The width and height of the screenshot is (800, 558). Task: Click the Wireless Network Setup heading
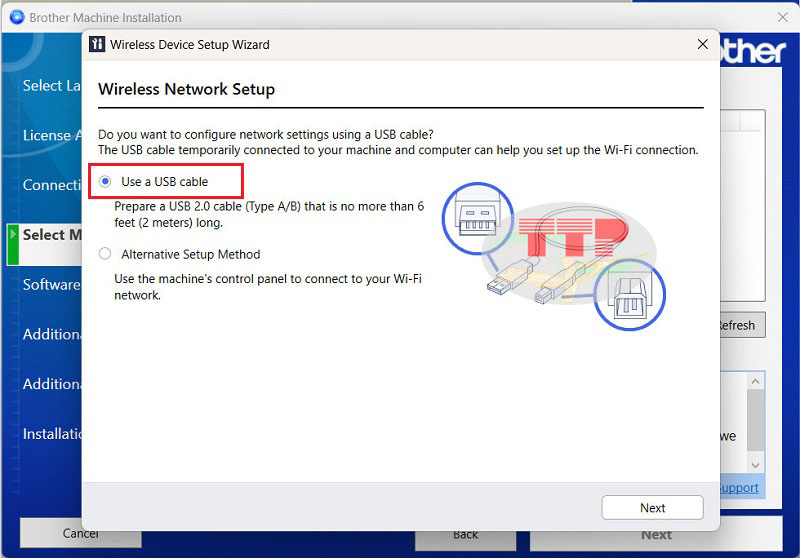point(186,89)
